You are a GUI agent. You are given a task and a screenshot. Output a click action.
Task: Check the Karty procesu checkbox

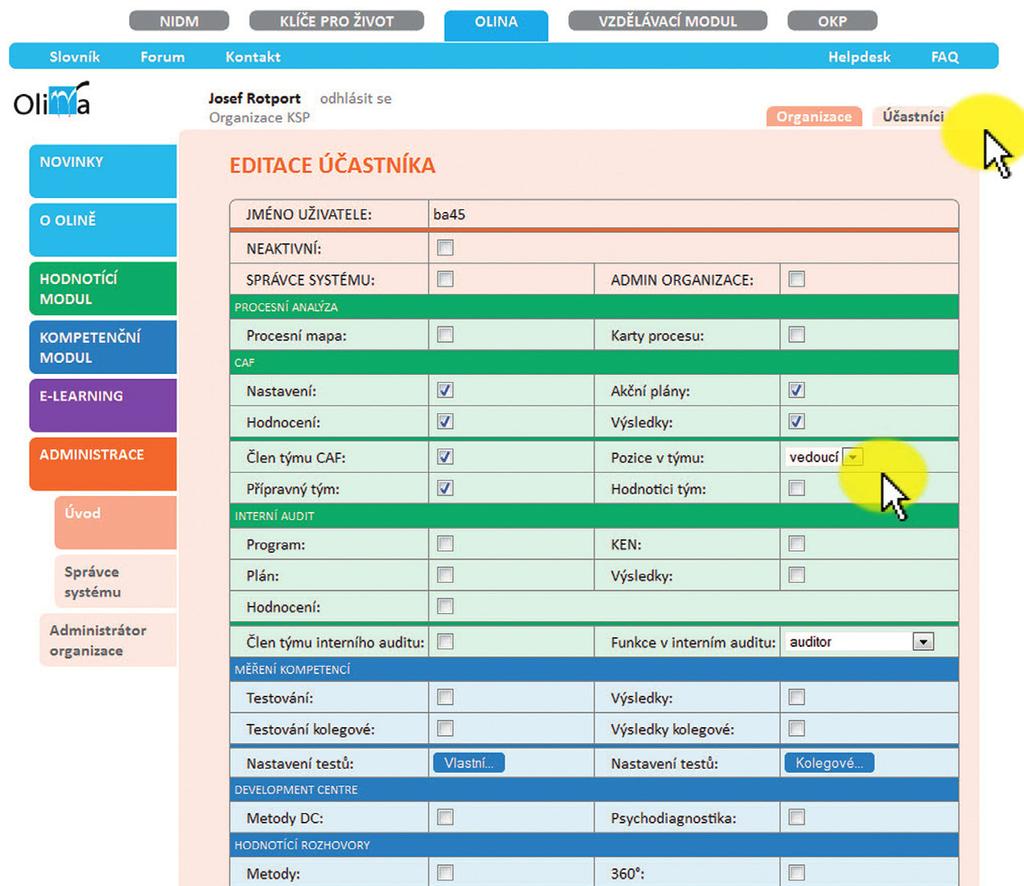[796, 334]
